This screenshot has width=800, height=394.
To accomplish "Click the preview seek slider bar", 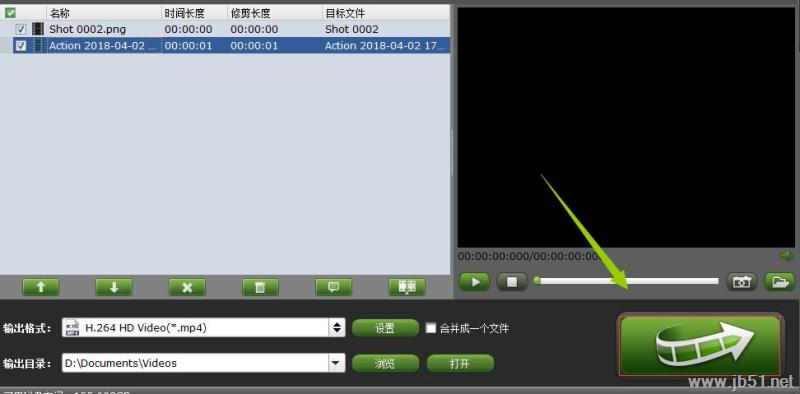I will (x=627, y=281).
